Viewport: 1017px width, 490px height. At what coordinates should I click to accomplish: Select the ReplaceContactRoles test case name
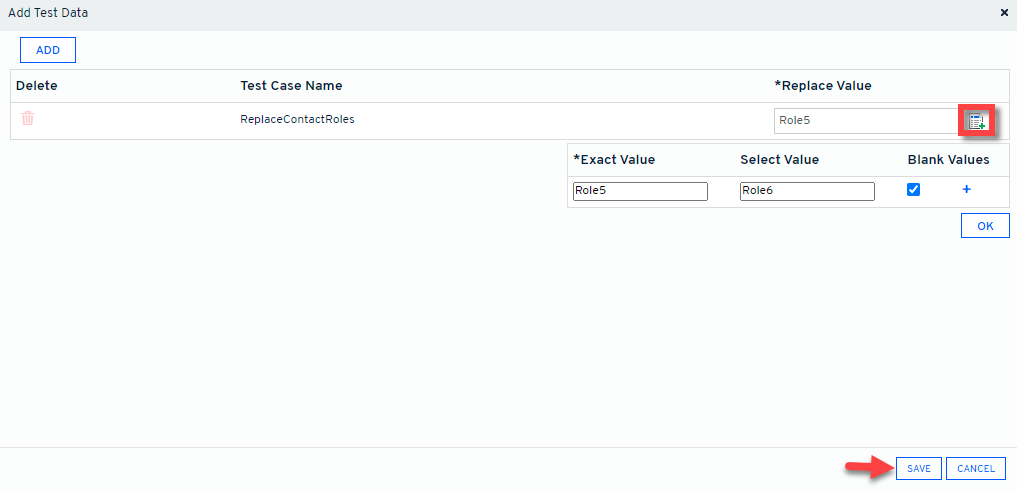[297, 119]
